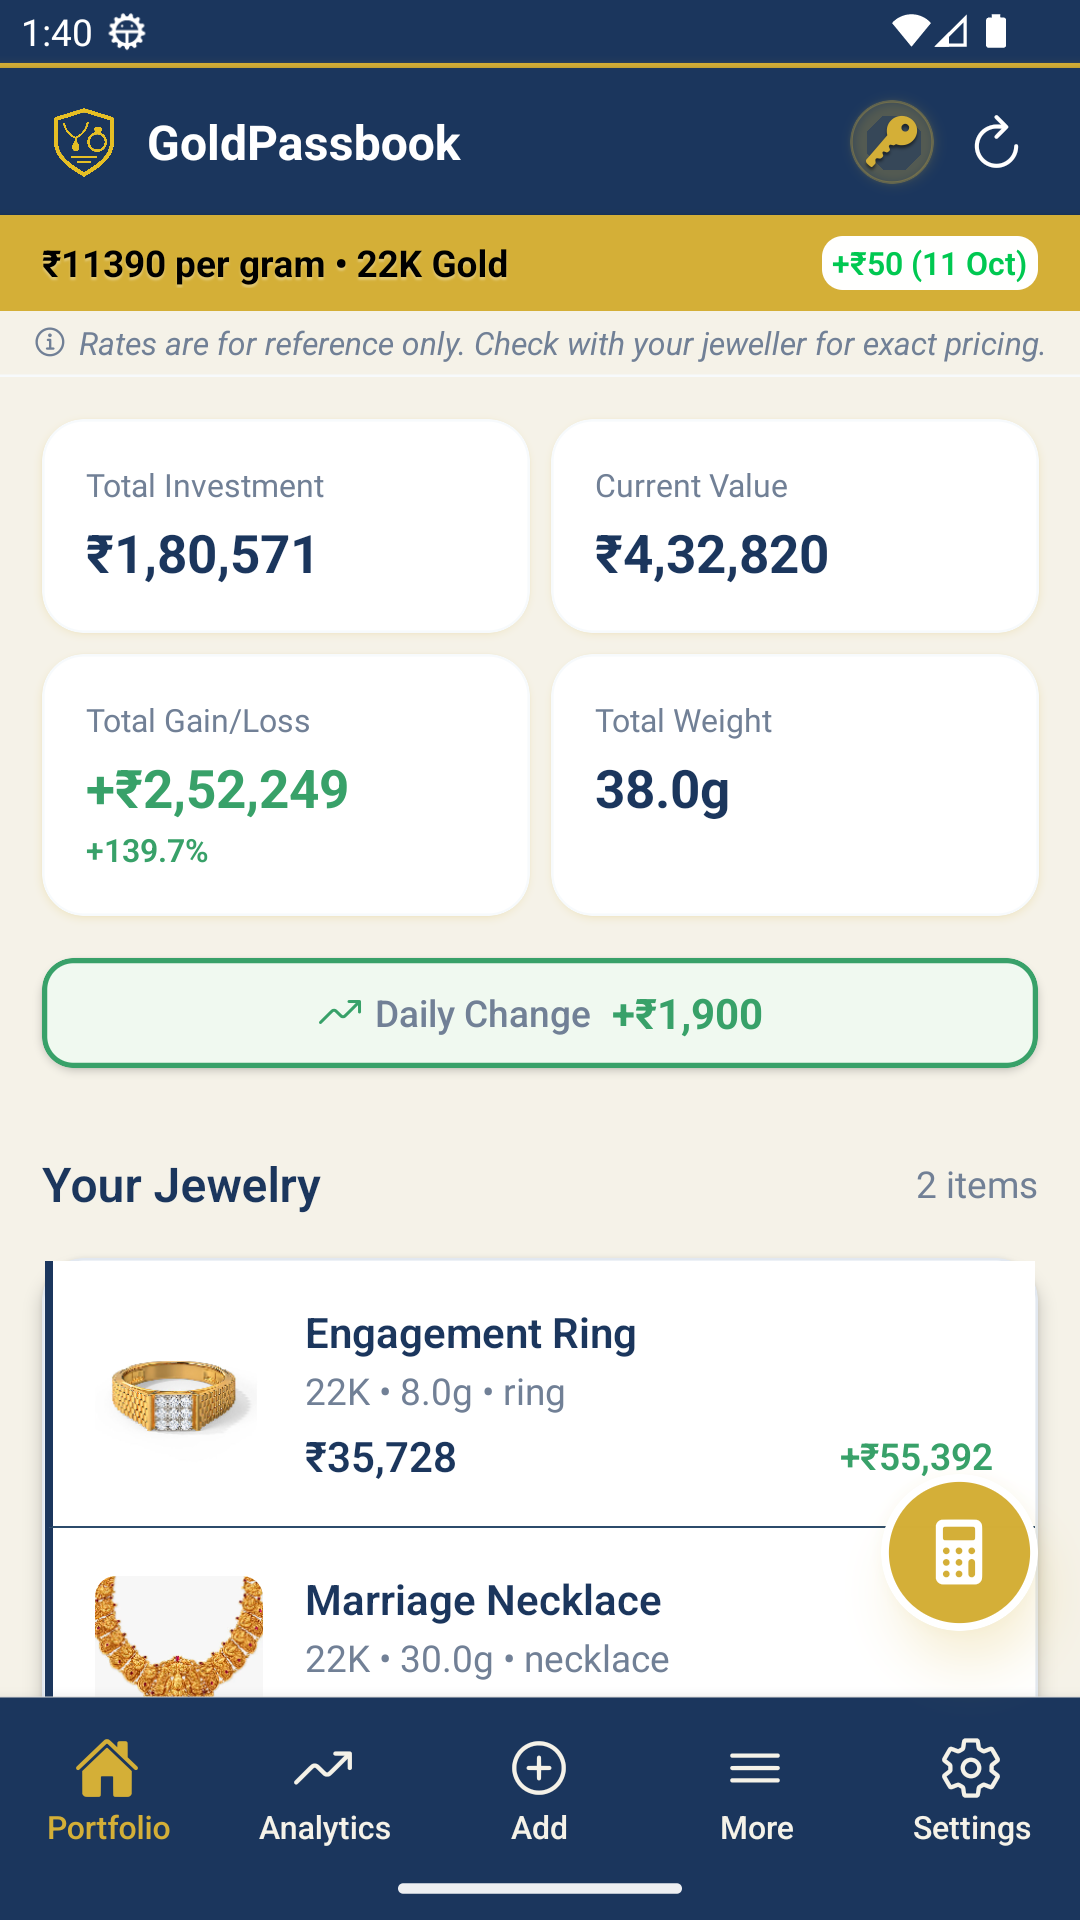
Task: Tap the Engagement Ring thumbnail image
Action: coord(178,1394)
